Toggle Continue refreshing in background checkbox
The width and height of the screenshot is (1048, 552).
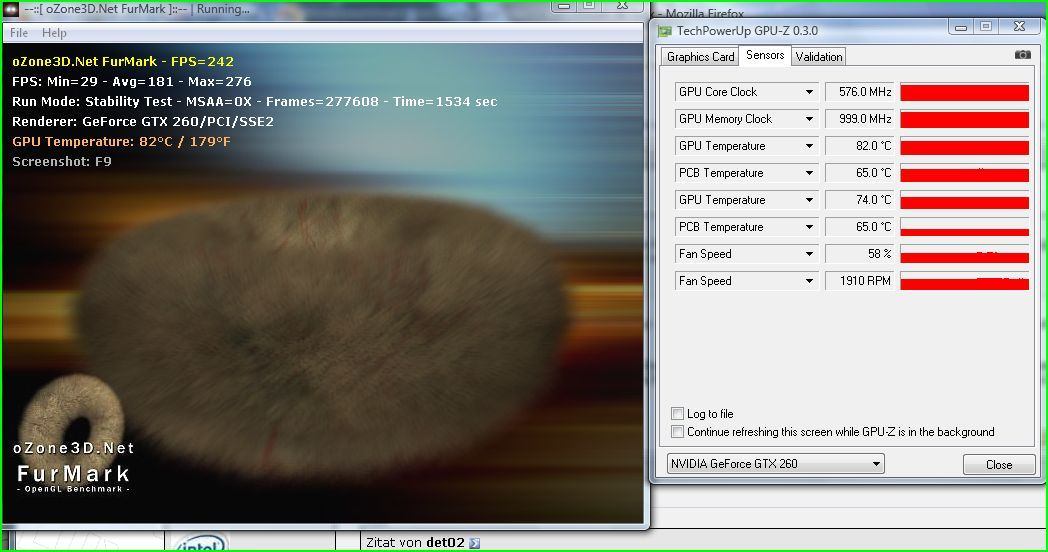677,432
